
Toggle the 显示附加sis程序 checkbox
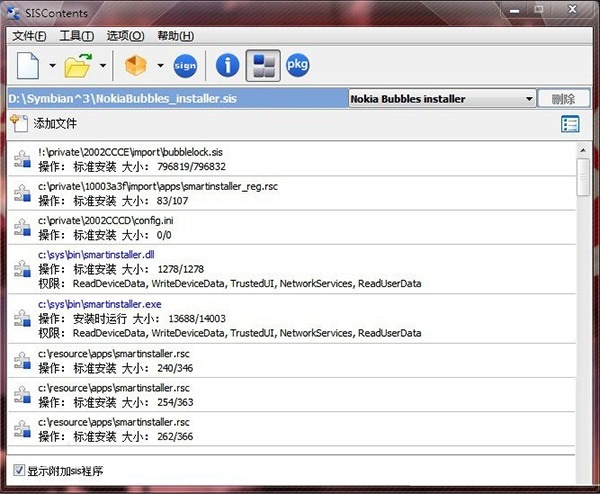19,470
